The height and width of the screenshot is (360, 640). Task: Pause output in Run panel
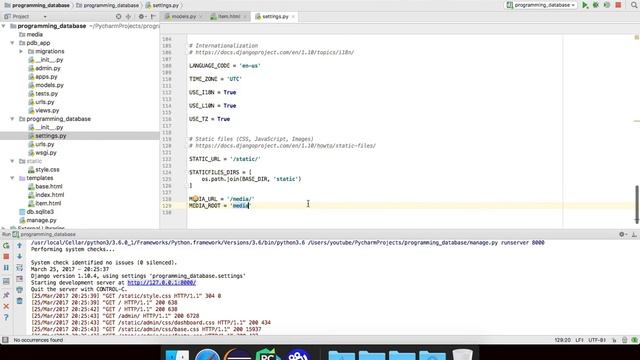coord(6,268)
